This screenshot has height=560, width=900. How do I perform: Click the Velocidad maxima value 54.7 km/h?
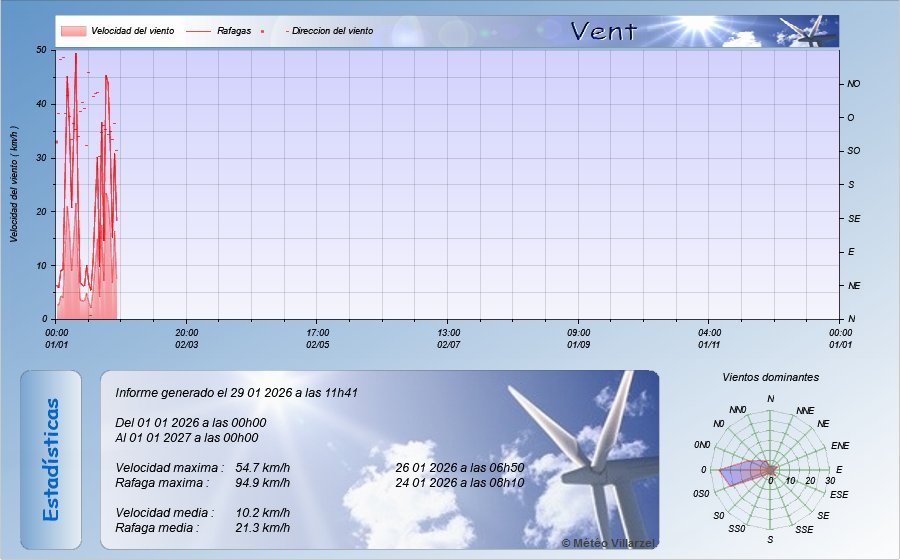point(263,467)
